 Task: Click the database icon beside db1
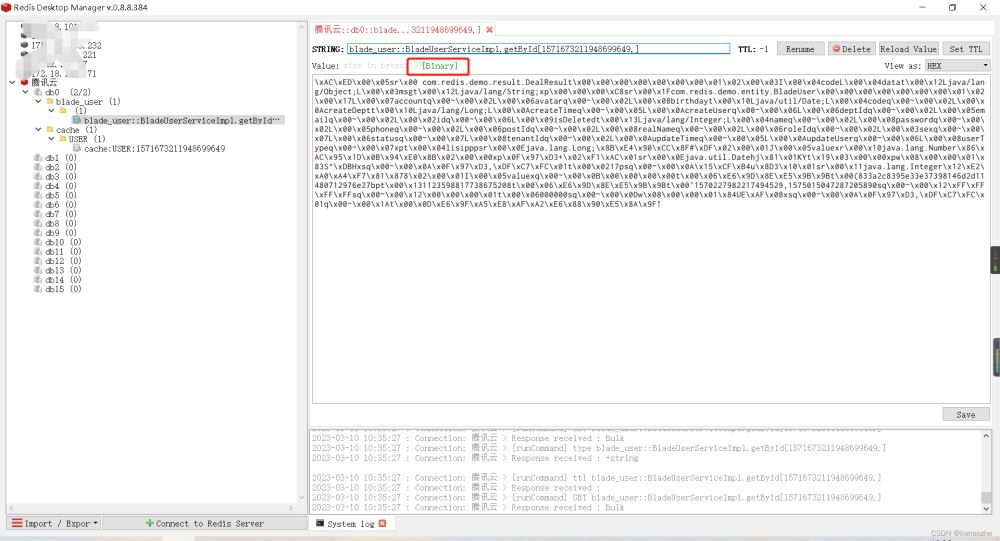38,158
